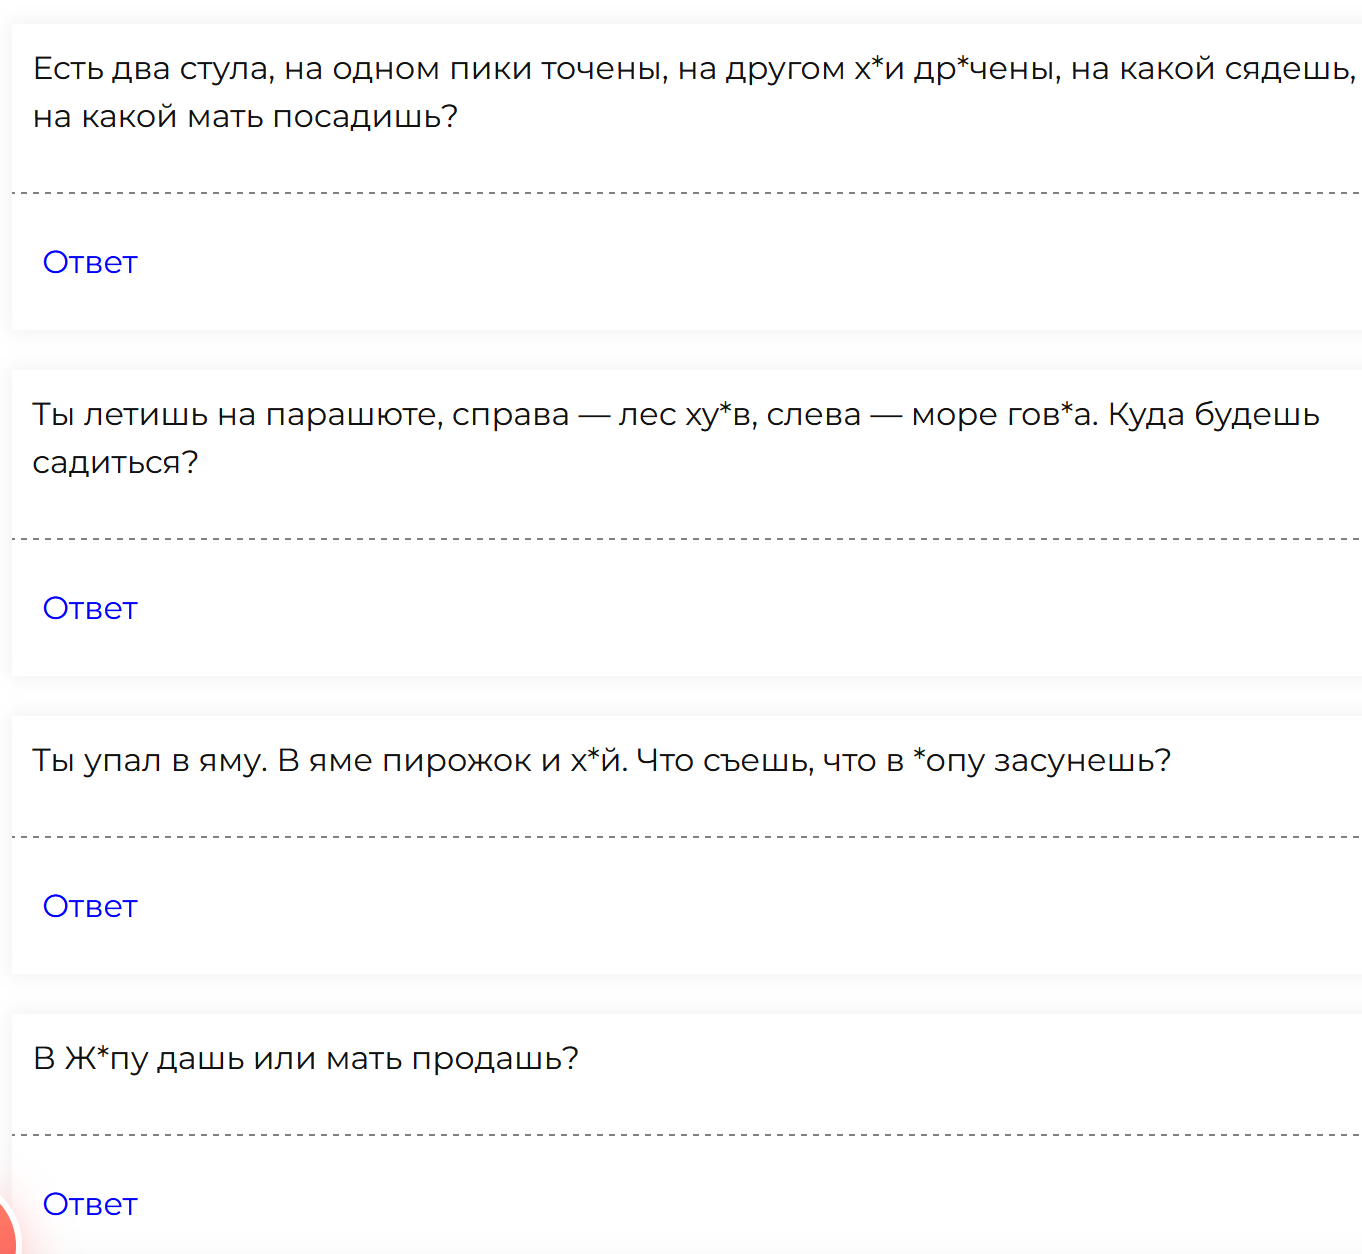Click the phrase 'Куда будешь' in second question
The width and height of the screenshot is (1362, 1254).
[1214, 415]
